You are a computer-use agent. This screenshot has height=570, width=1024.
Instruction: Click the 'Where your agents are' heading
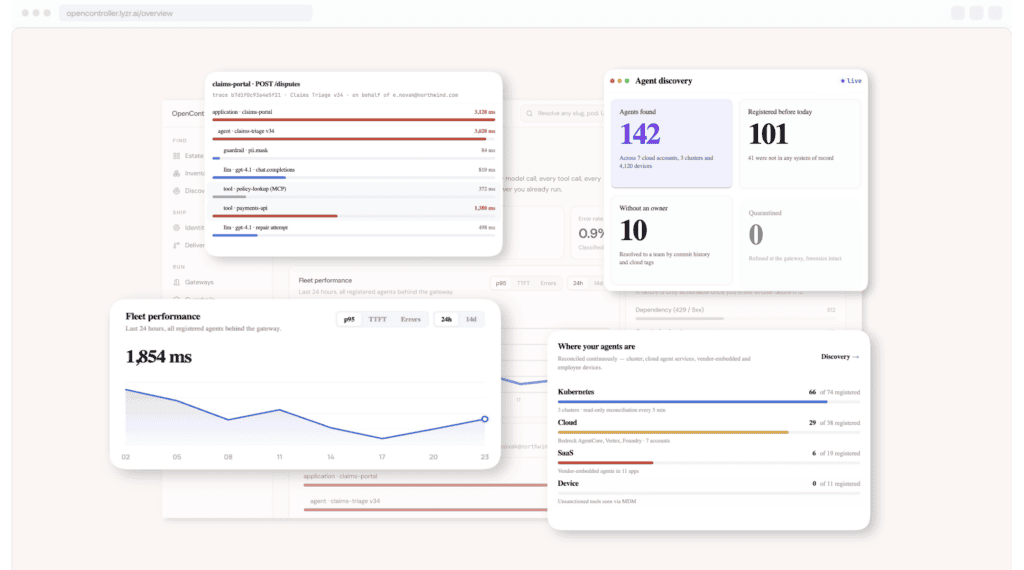pos(596,347)
